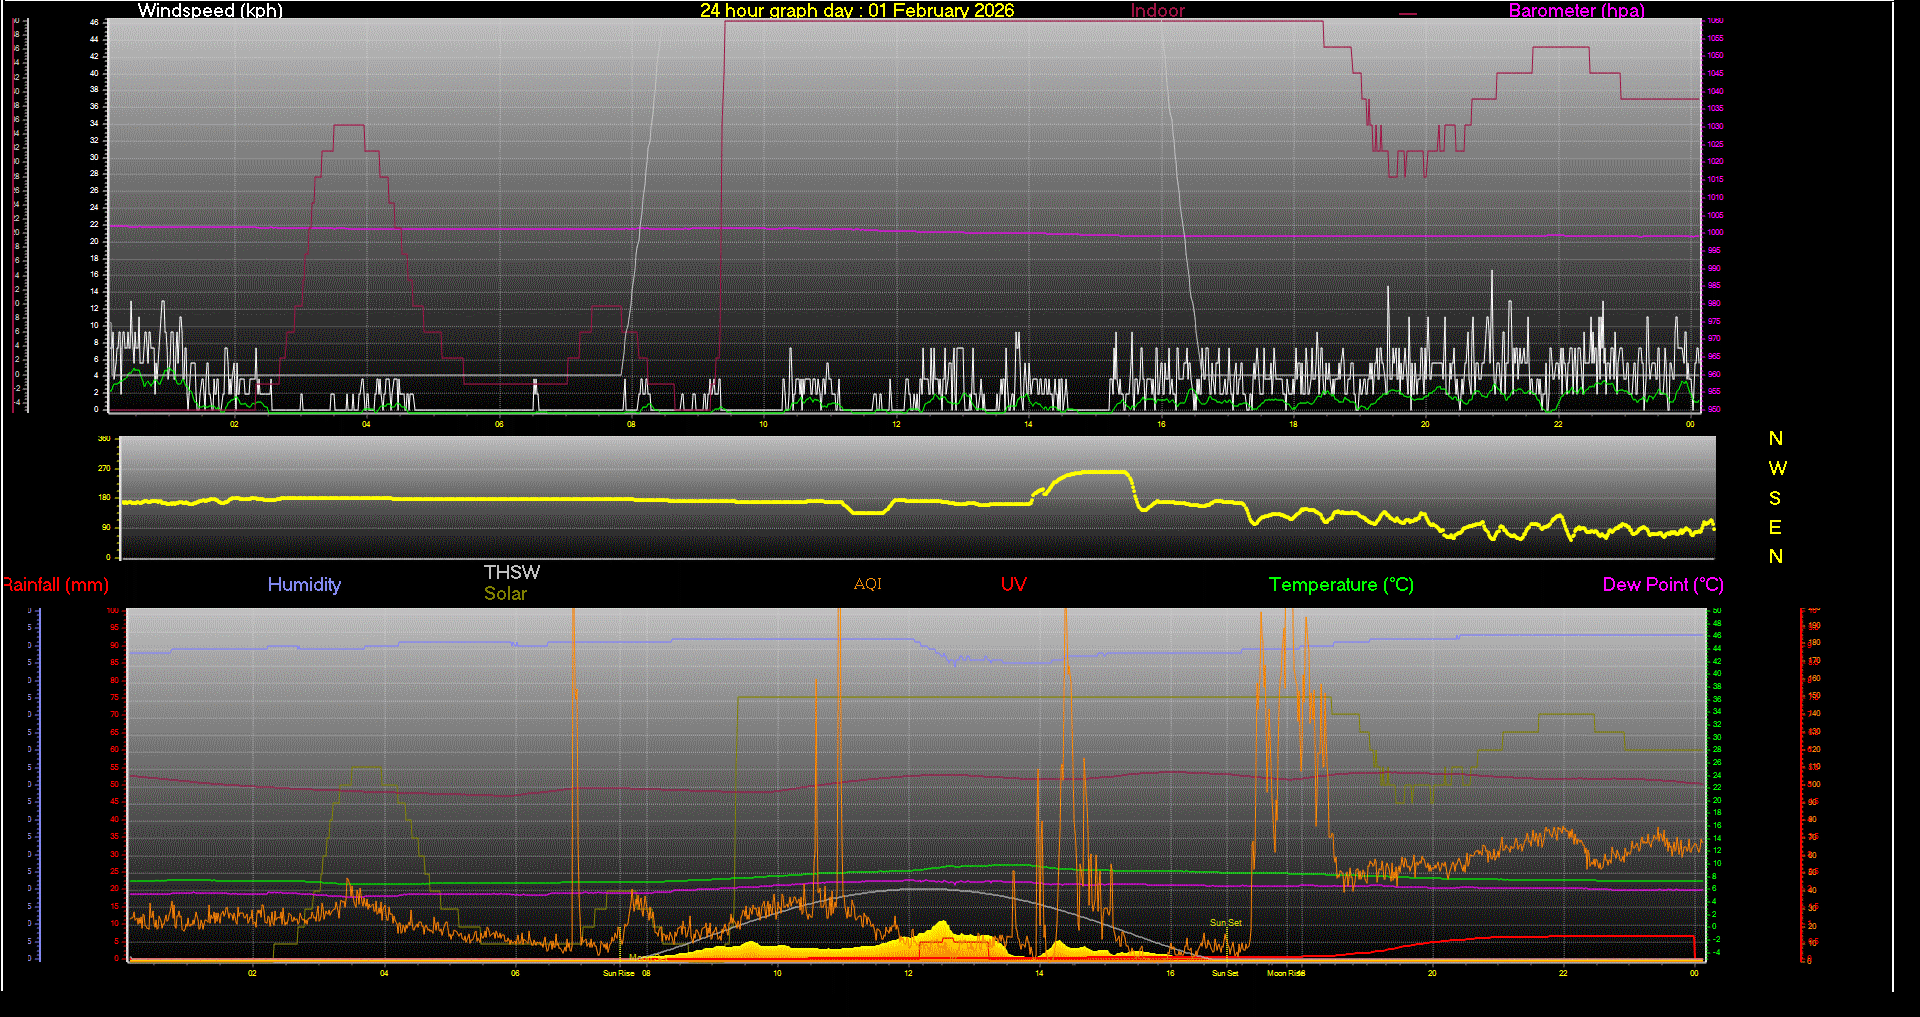Screen dimensions: 1920x1017
Task: Select the AQI legend label
Action: coord(867,584)
